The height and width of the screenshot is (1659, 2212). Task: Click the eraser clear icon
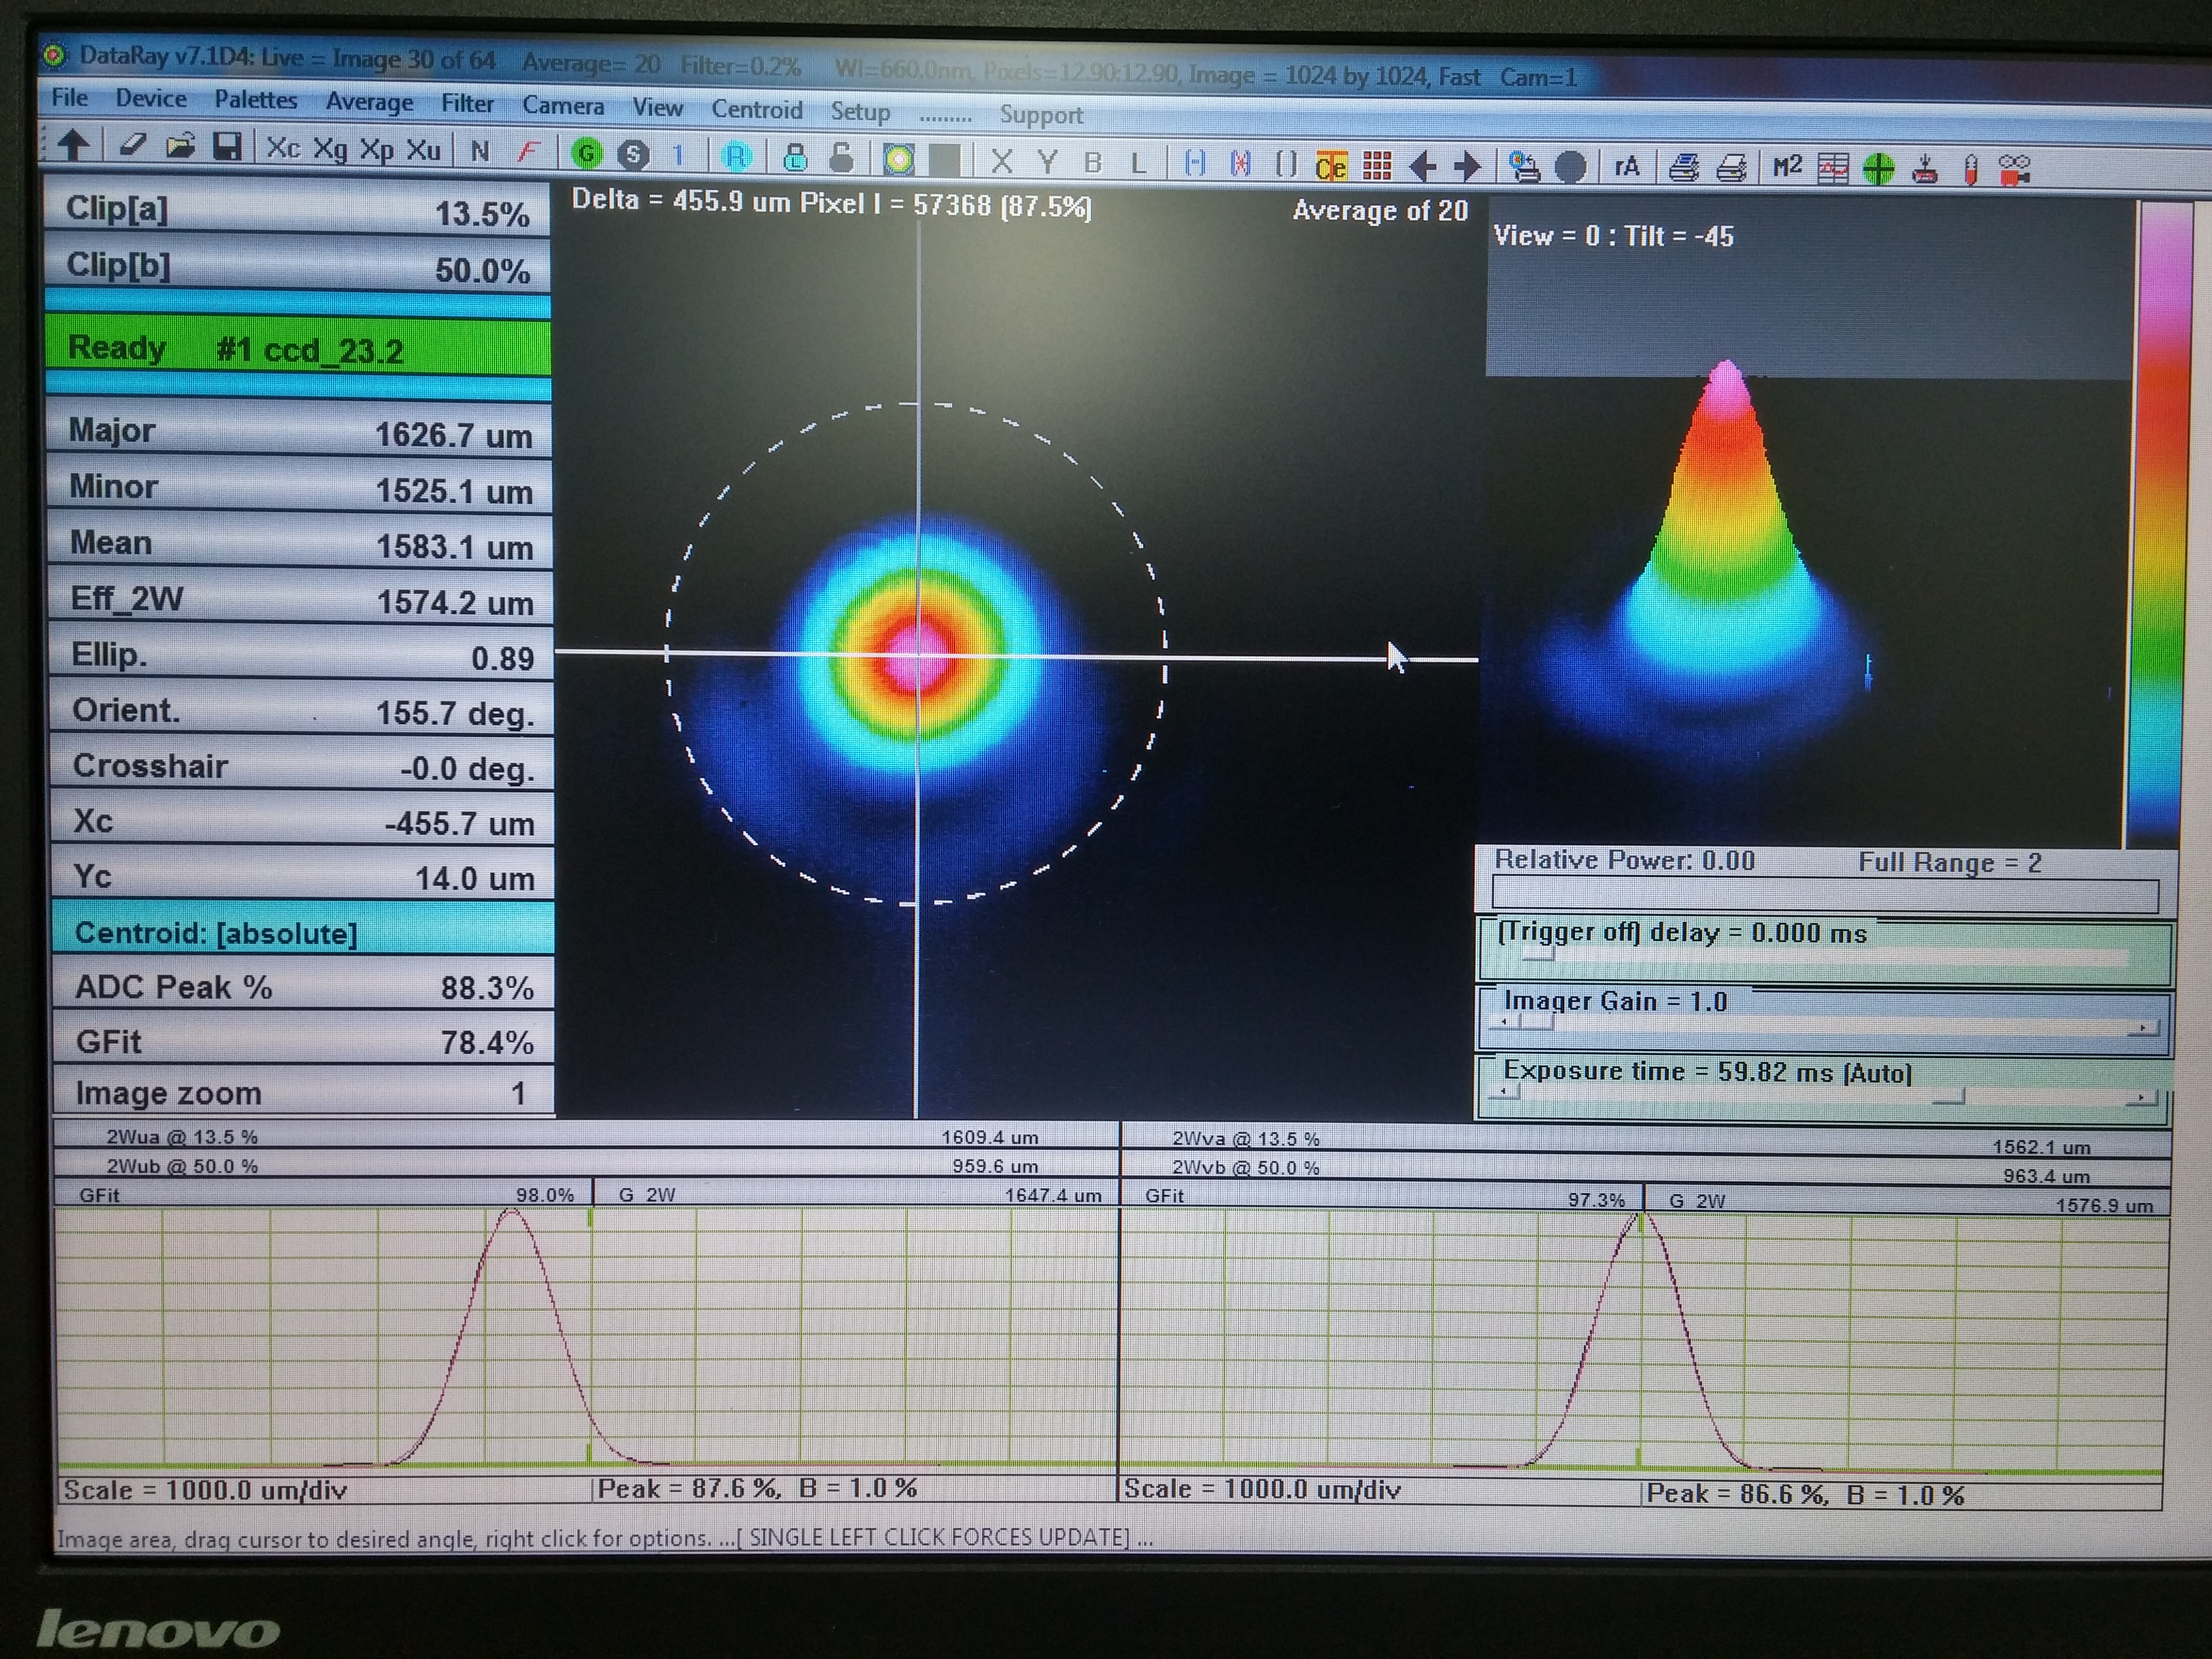point(133,145)
